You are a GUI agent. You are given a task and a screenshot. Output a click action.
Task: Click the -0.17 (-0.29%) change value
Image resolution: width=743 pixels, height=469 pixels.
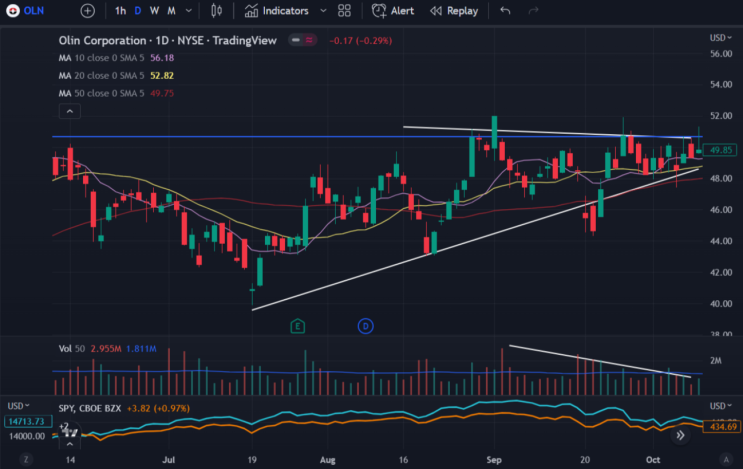pyautogui.click(x=361, y=41)
